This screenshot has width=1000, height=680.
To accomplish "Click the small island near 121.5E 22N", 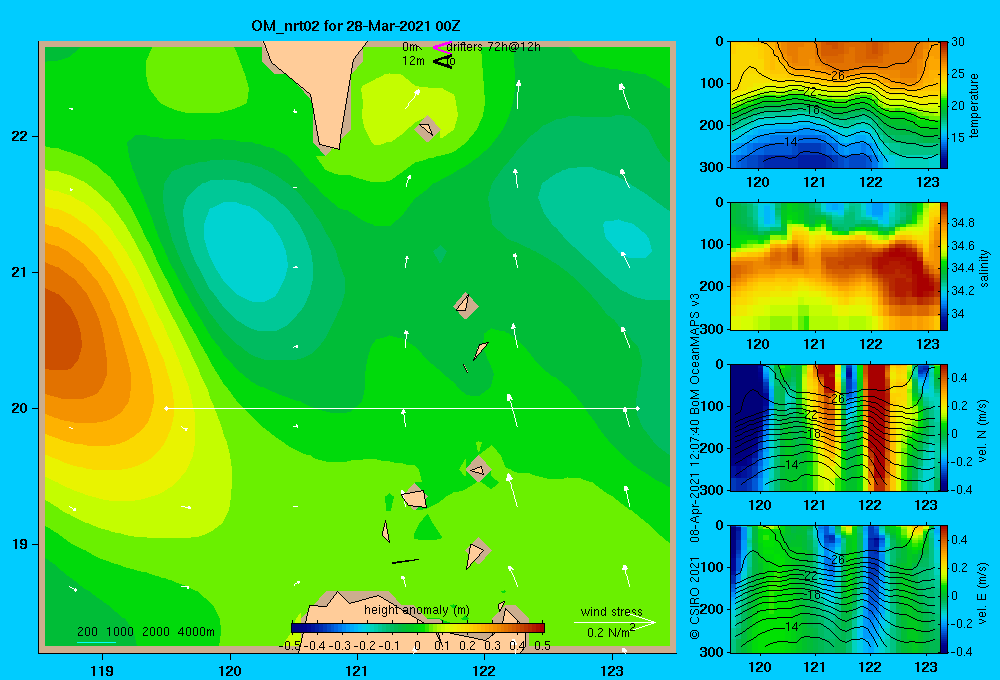I will (427, 129).
